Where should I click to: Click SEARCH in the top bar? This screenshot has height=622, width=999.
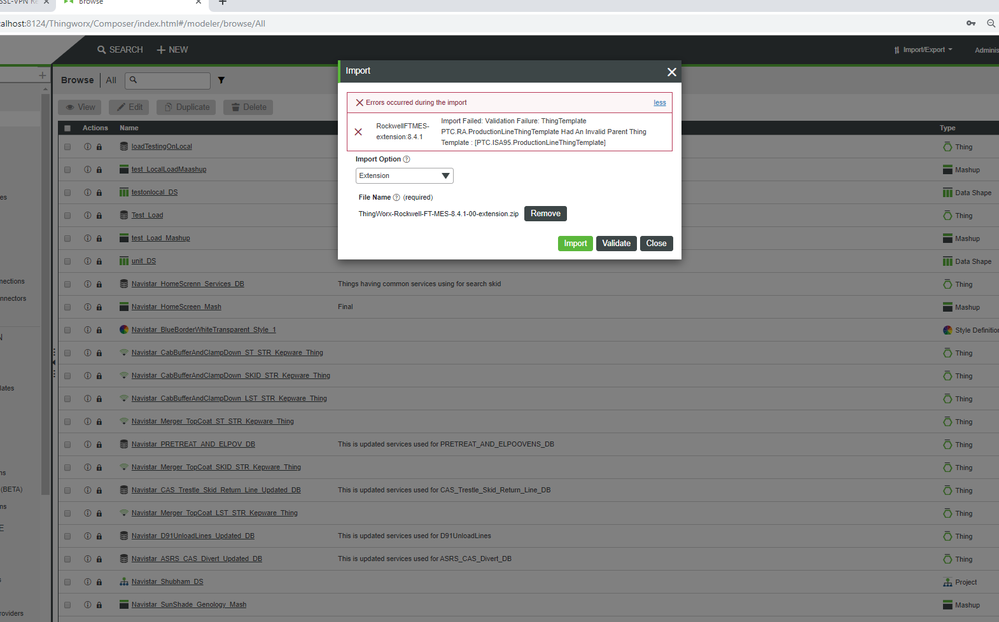120,50
